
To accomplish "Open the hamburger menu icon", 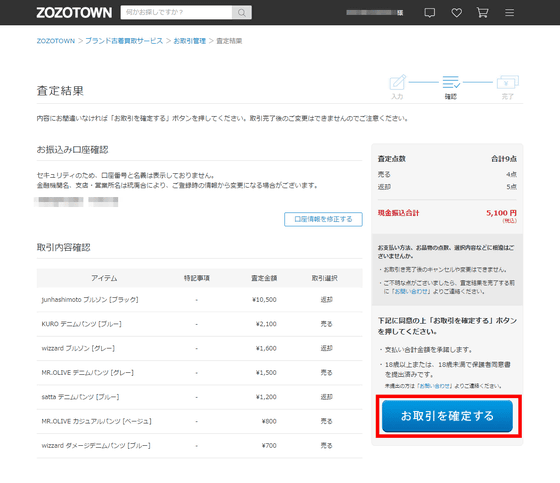I will pos(510,13).
